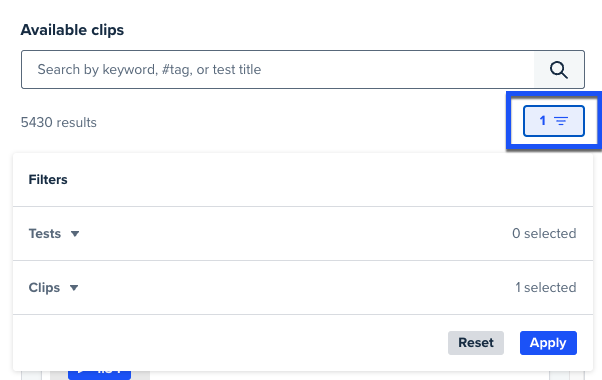This screenshot has width=602, height=380.
Task: Expand the Clips filter arrow
Action: tap(74, 288)
